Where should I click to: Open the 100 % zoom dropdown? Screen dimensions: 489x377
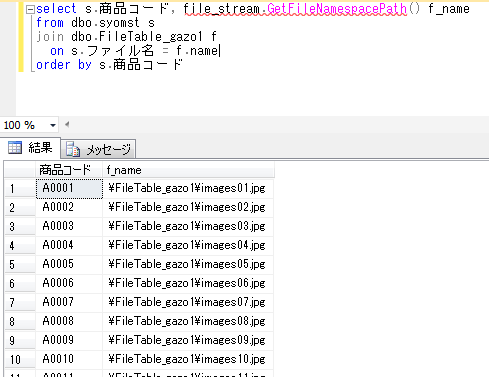(x=53, y=126)
